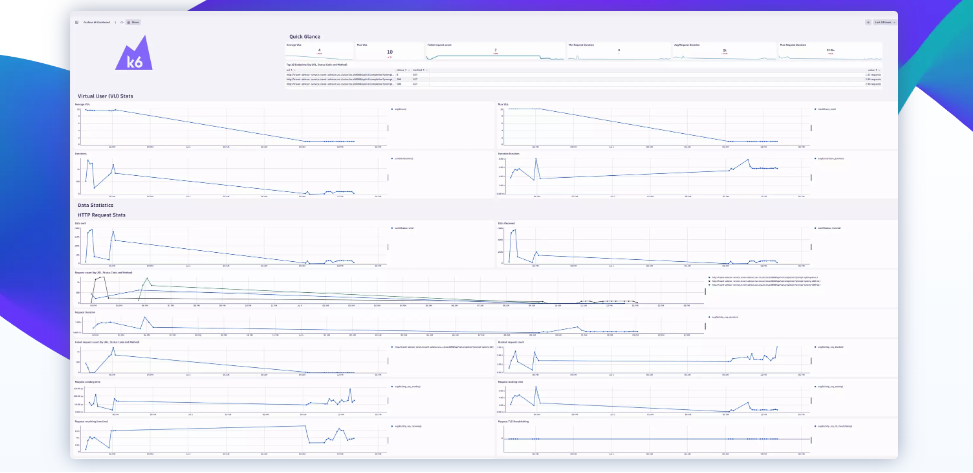This screenshot has width=973, height=473.
Task: Click the small button beside the time range
Action: click(868, 22)
